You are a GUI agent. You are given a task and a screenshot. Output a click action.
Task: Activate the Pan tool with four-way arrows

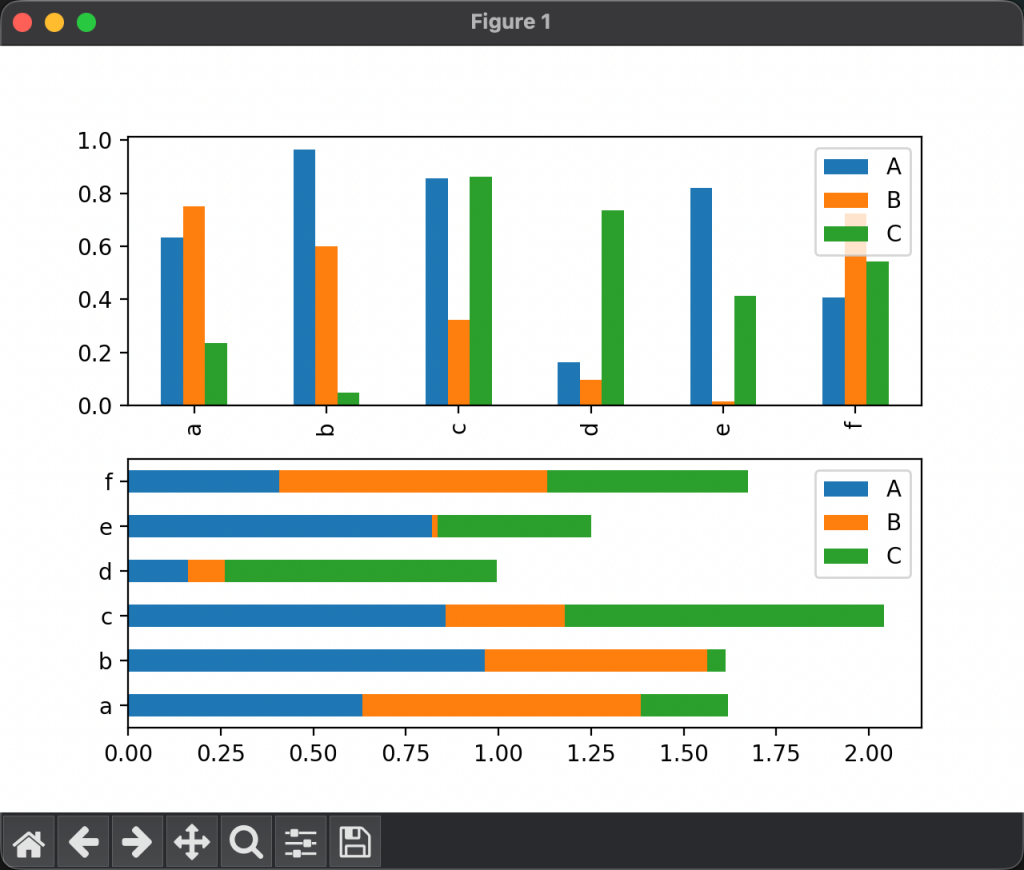click(191, 843)
